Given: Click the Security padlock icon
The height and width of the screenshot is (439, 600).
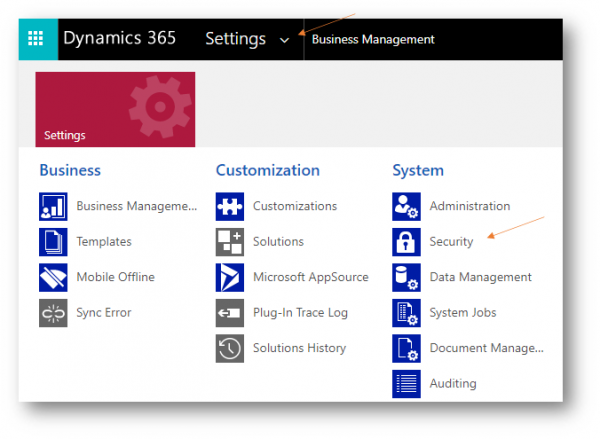Looking at the screenshot, I should pyautogui.click(x=406, y=242).
